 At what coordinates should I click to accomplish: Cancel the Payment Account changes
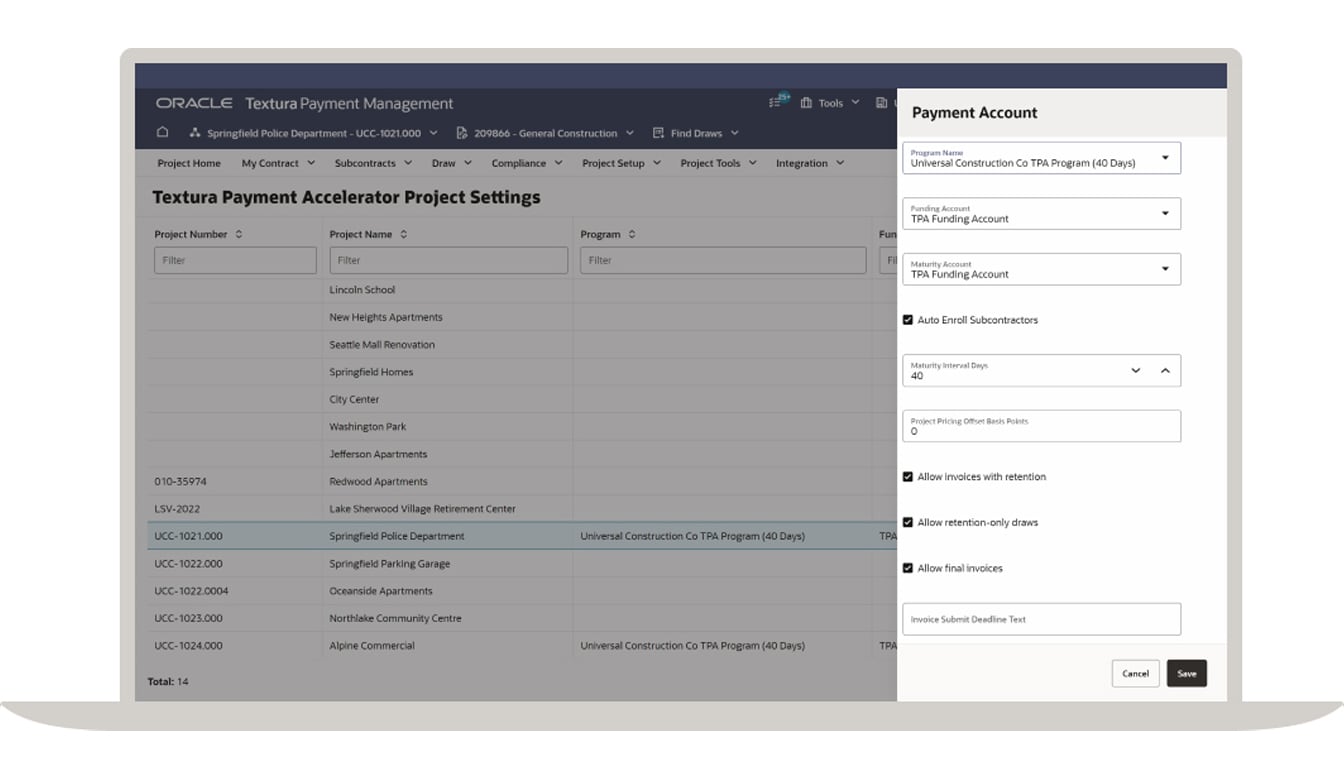(1135, 673)
